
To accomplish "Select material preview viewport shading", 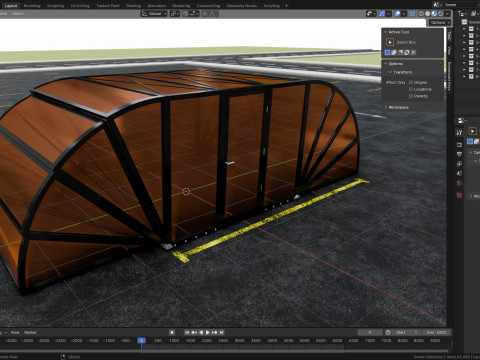I will point(434,14).
